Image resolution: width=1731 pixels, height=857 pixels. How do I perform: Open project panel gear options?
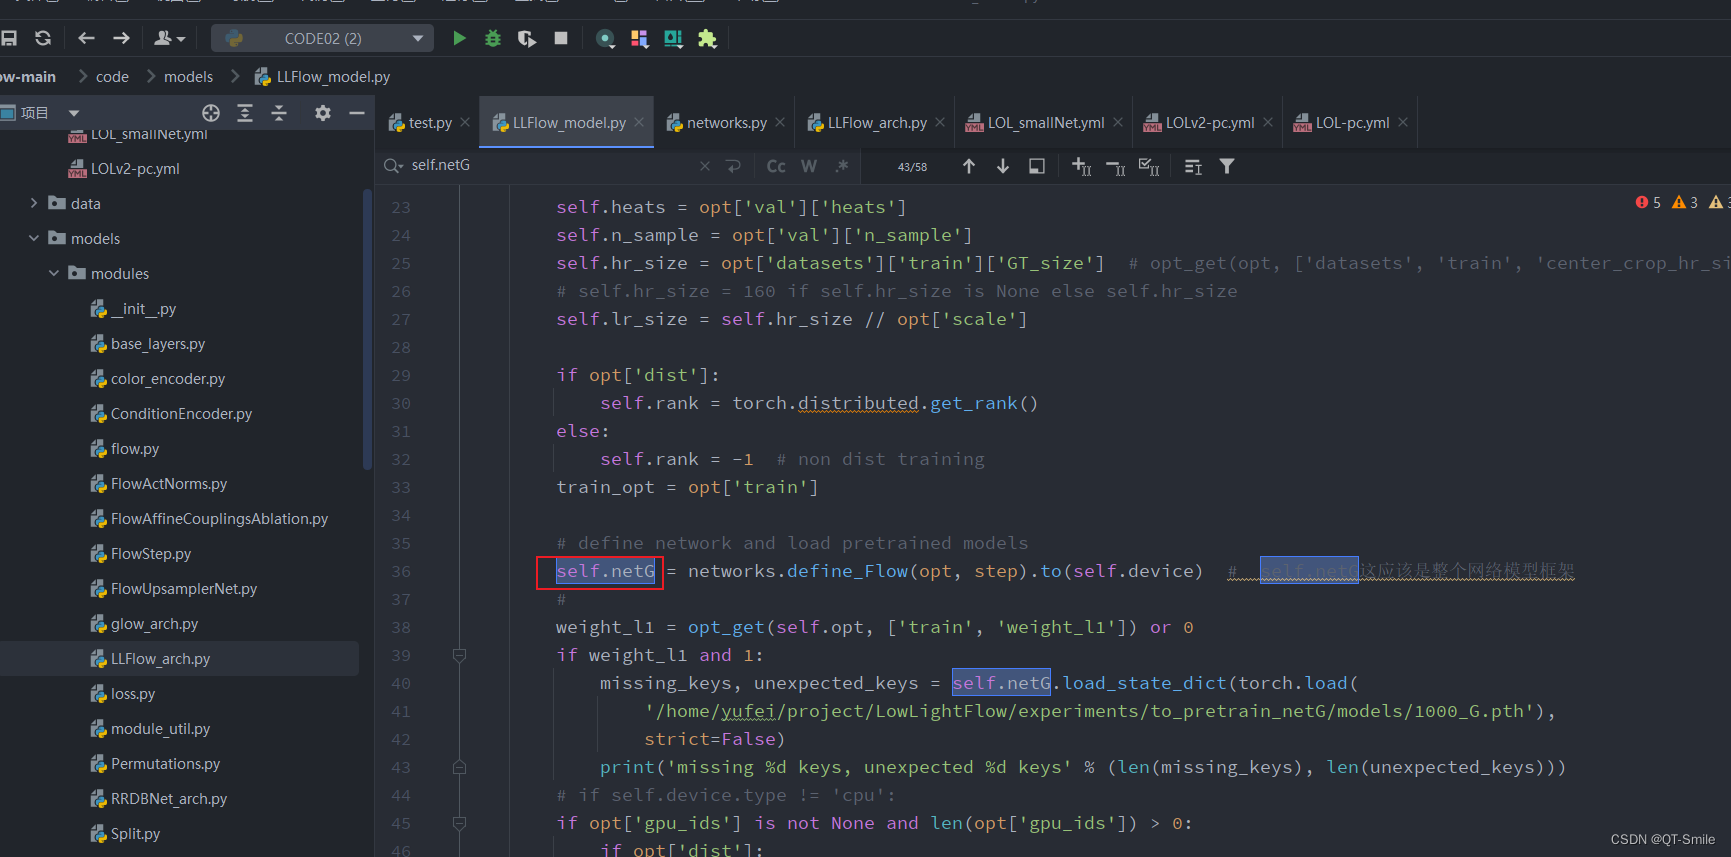(322, 113)
